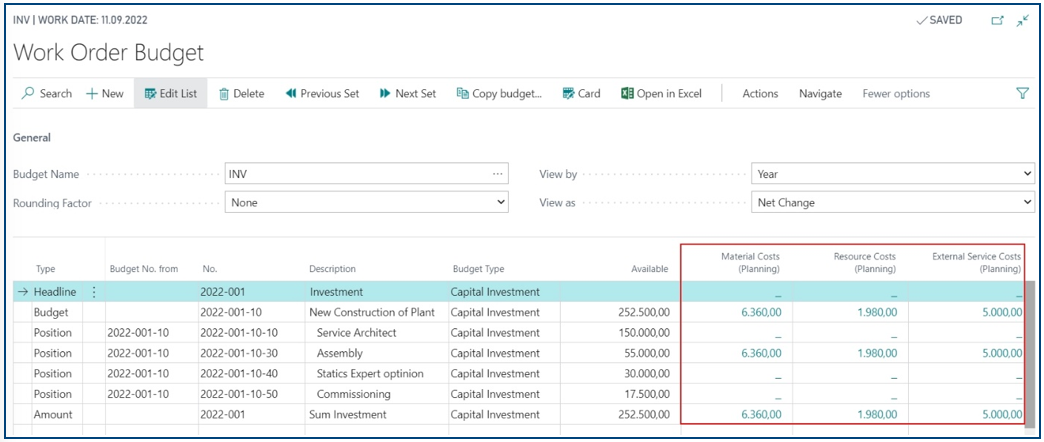The height and width of the screenshot is (442, 1044).
Task: Click External Service Costs (Planning) header
Action: [977, 263]
